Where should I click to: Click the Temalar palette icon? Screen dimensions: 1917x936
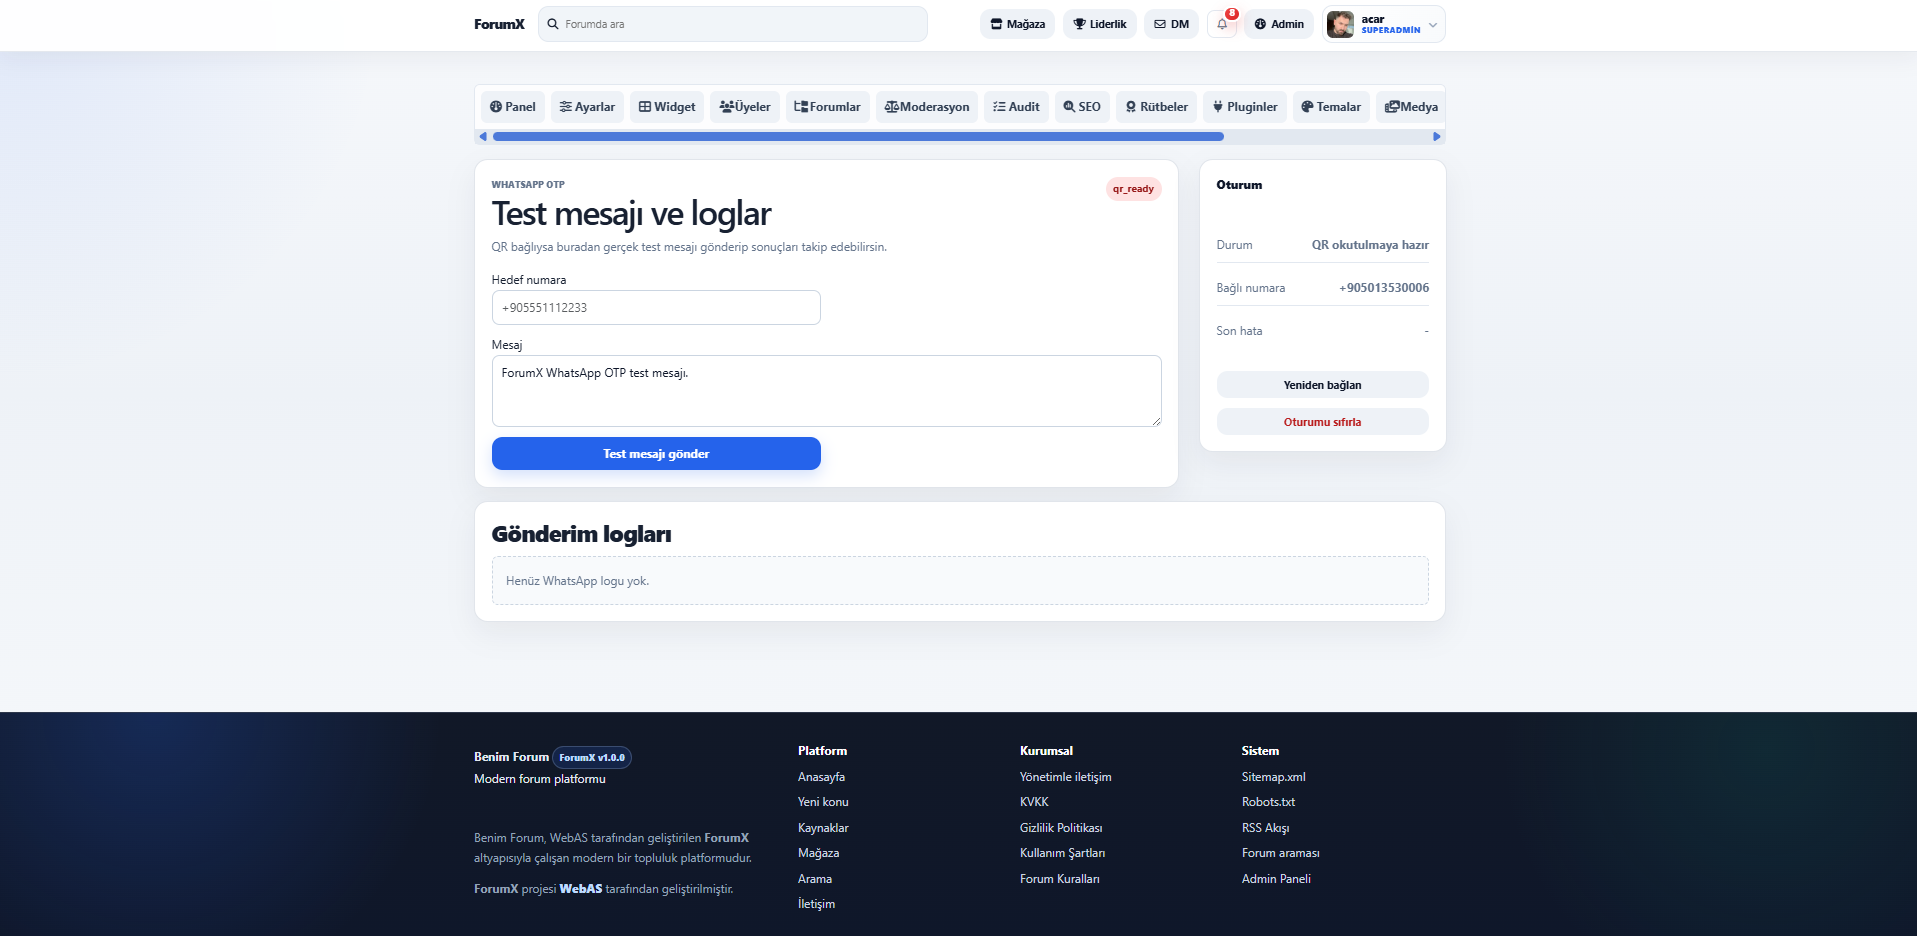click(x=1307, y=107)
